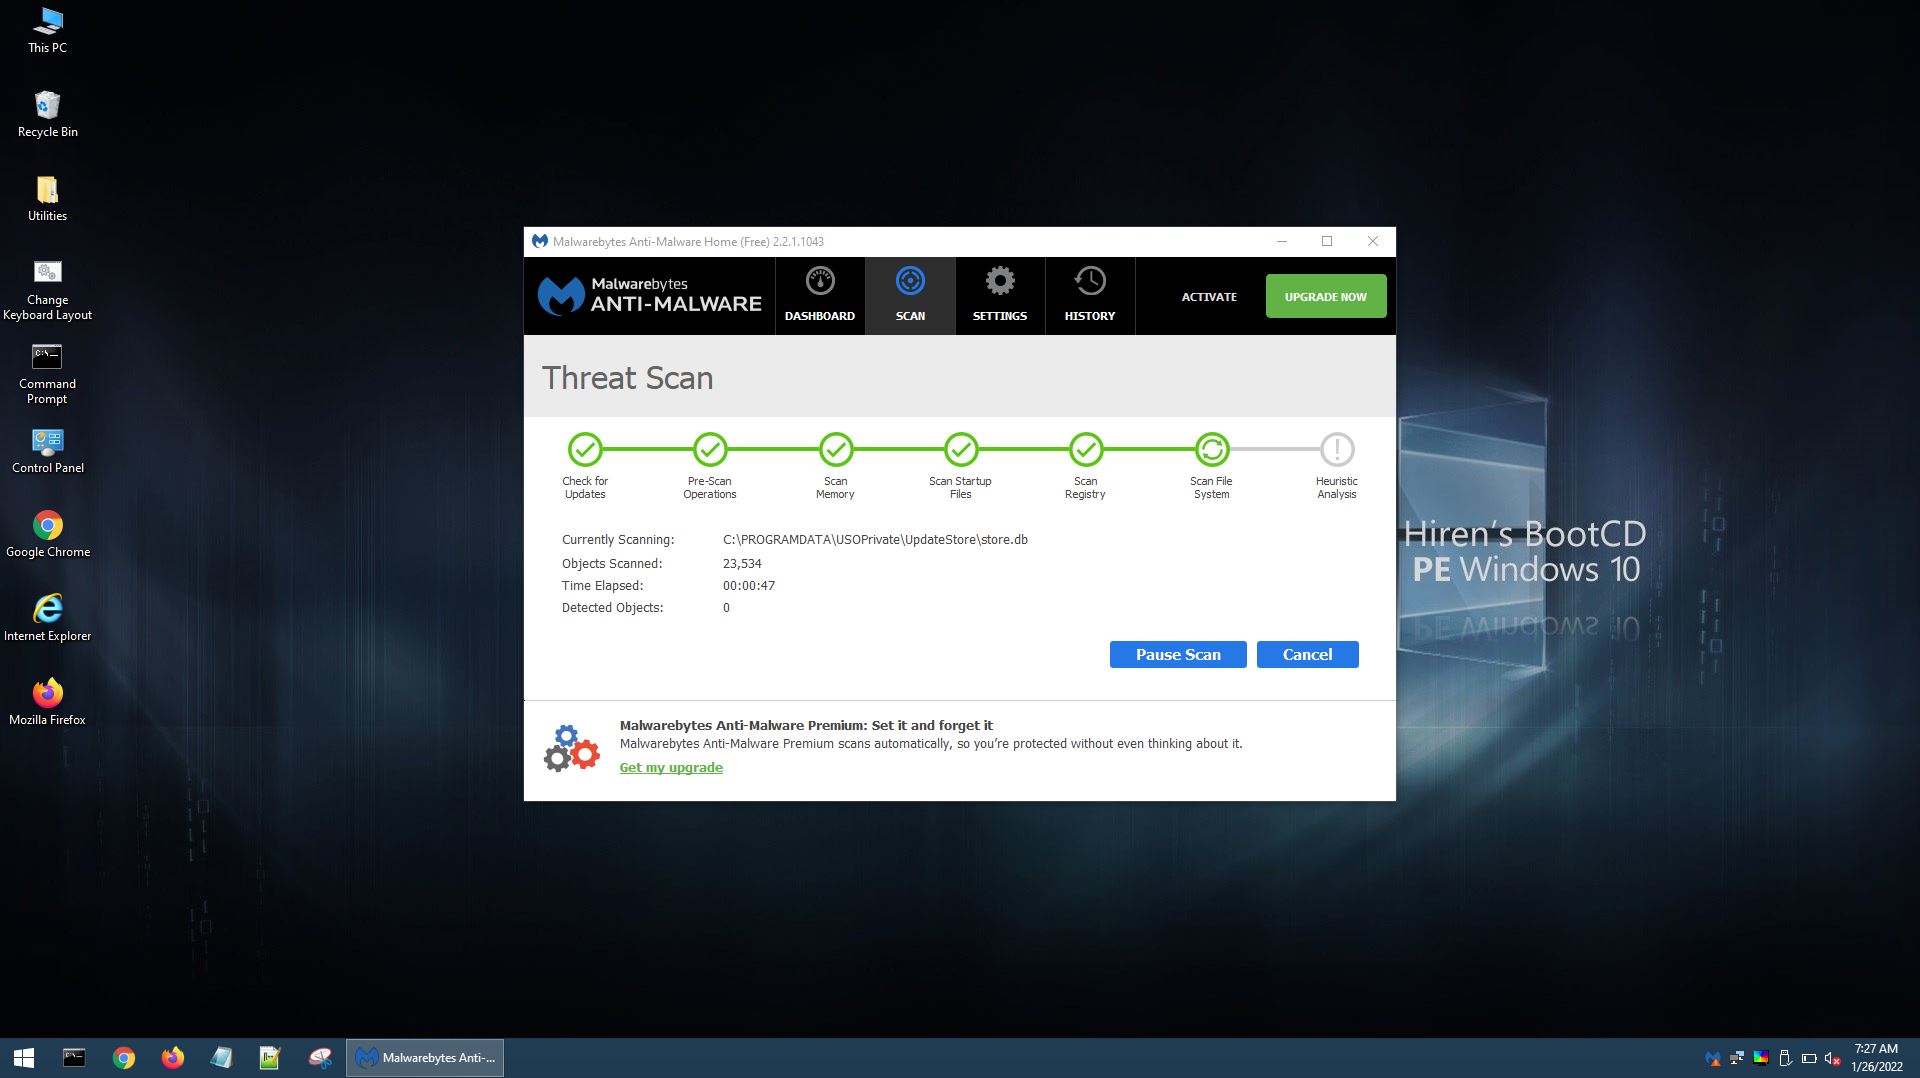Select Change Keyboard Layout desktop icon
Viewport: 1920px width, 1078px height.
(47, 290)
